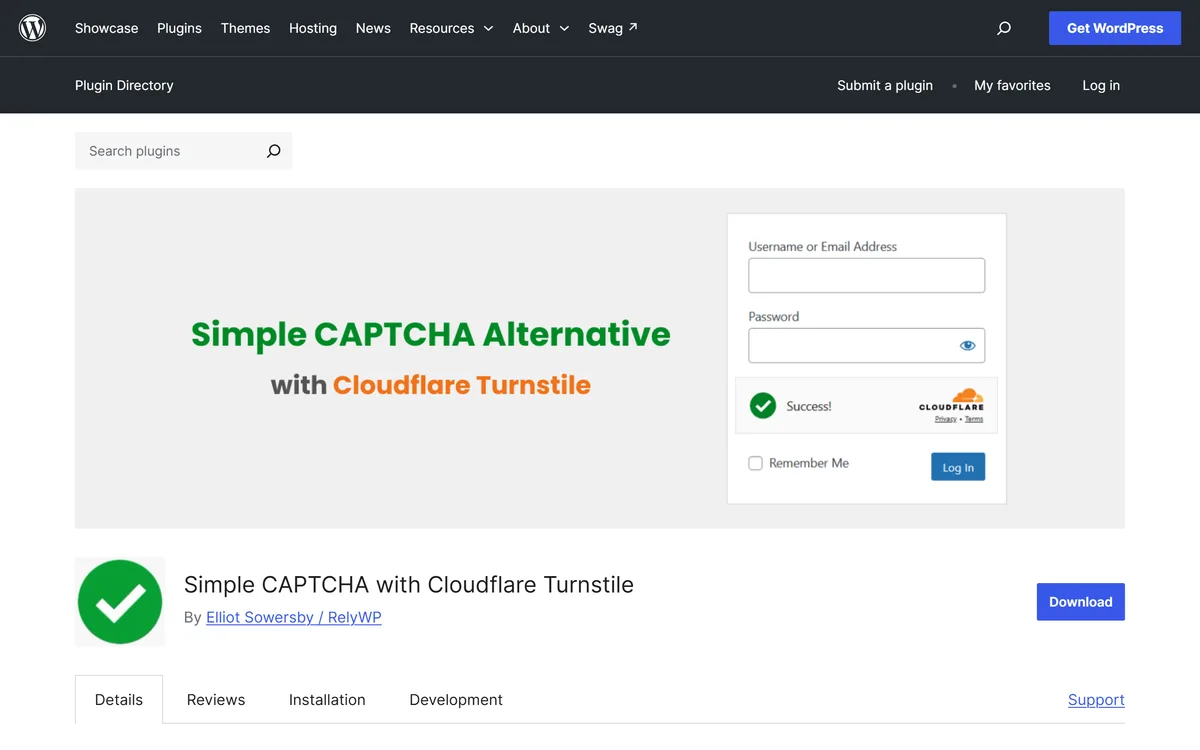Open Submit a plugin link
Image resolution: width=1200 pixels, height=750 pixels.
pos(885,85)
